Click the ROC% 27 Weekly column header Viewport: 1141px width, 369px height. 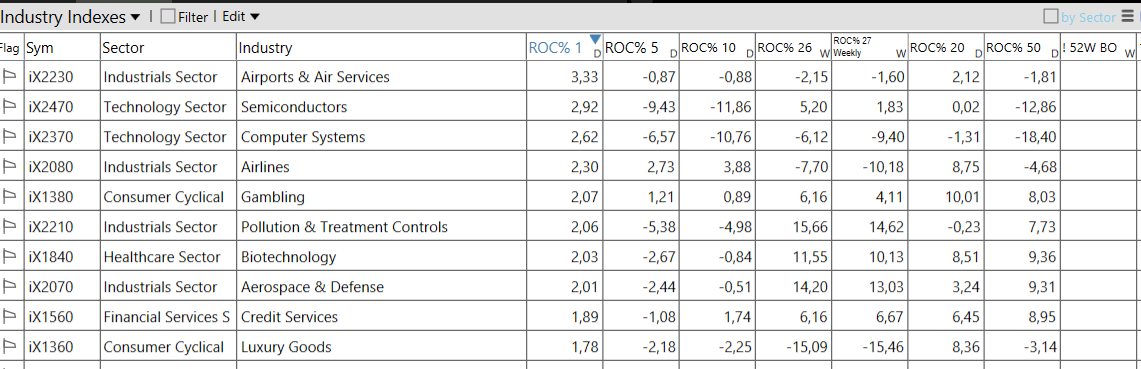coord(869,48)
